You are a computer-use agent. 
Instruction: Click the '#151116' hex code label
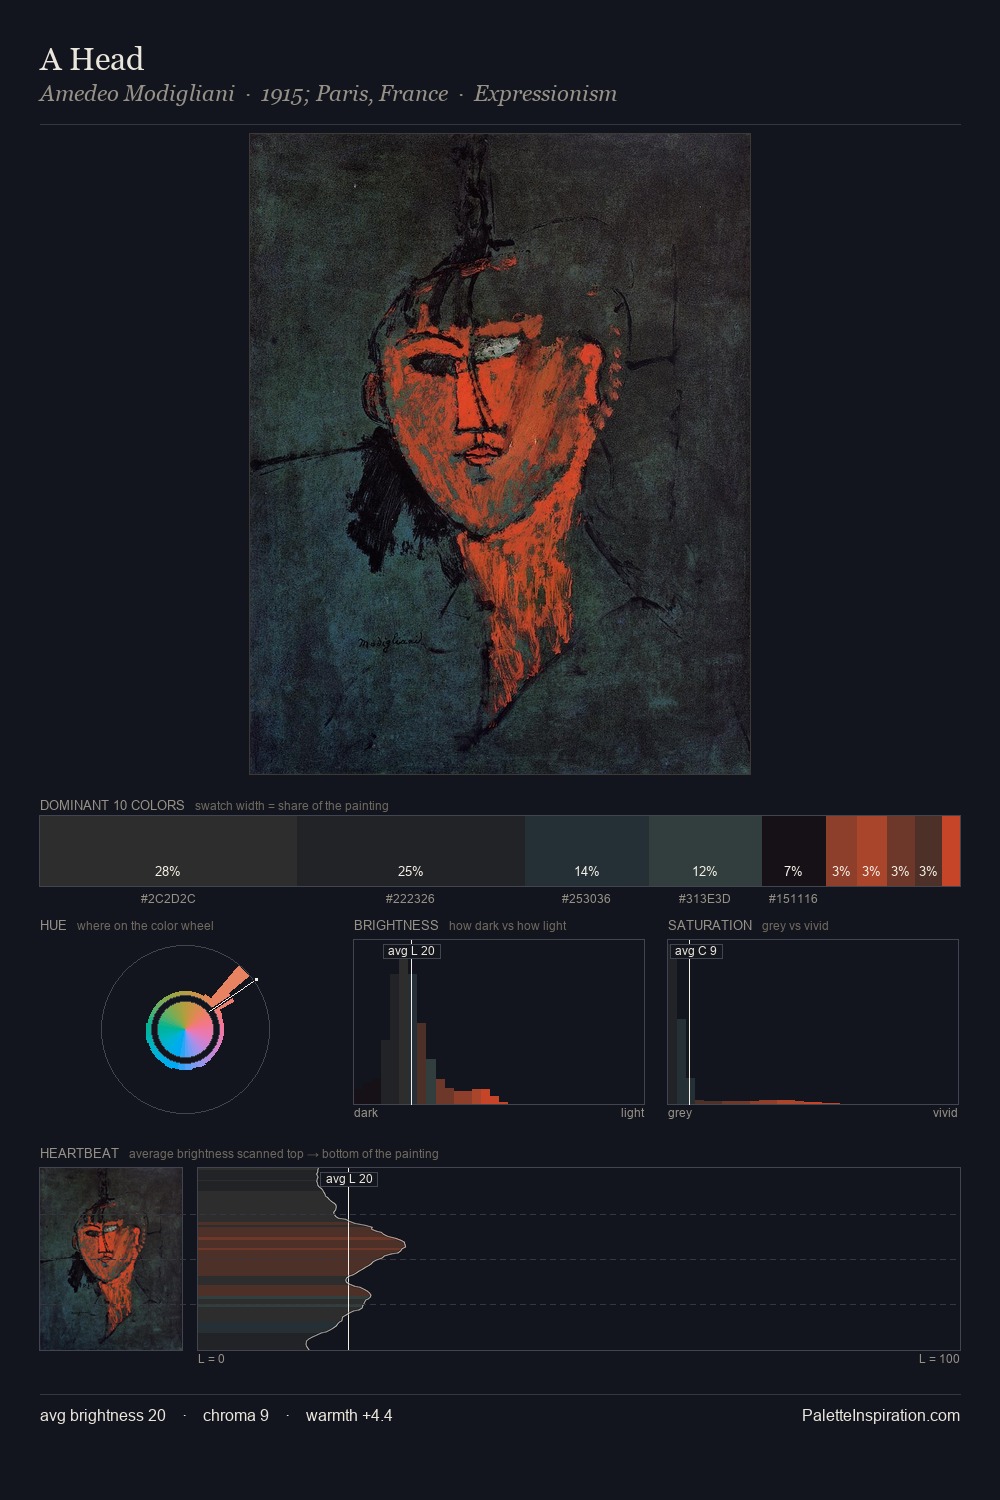tap(793, 899)
